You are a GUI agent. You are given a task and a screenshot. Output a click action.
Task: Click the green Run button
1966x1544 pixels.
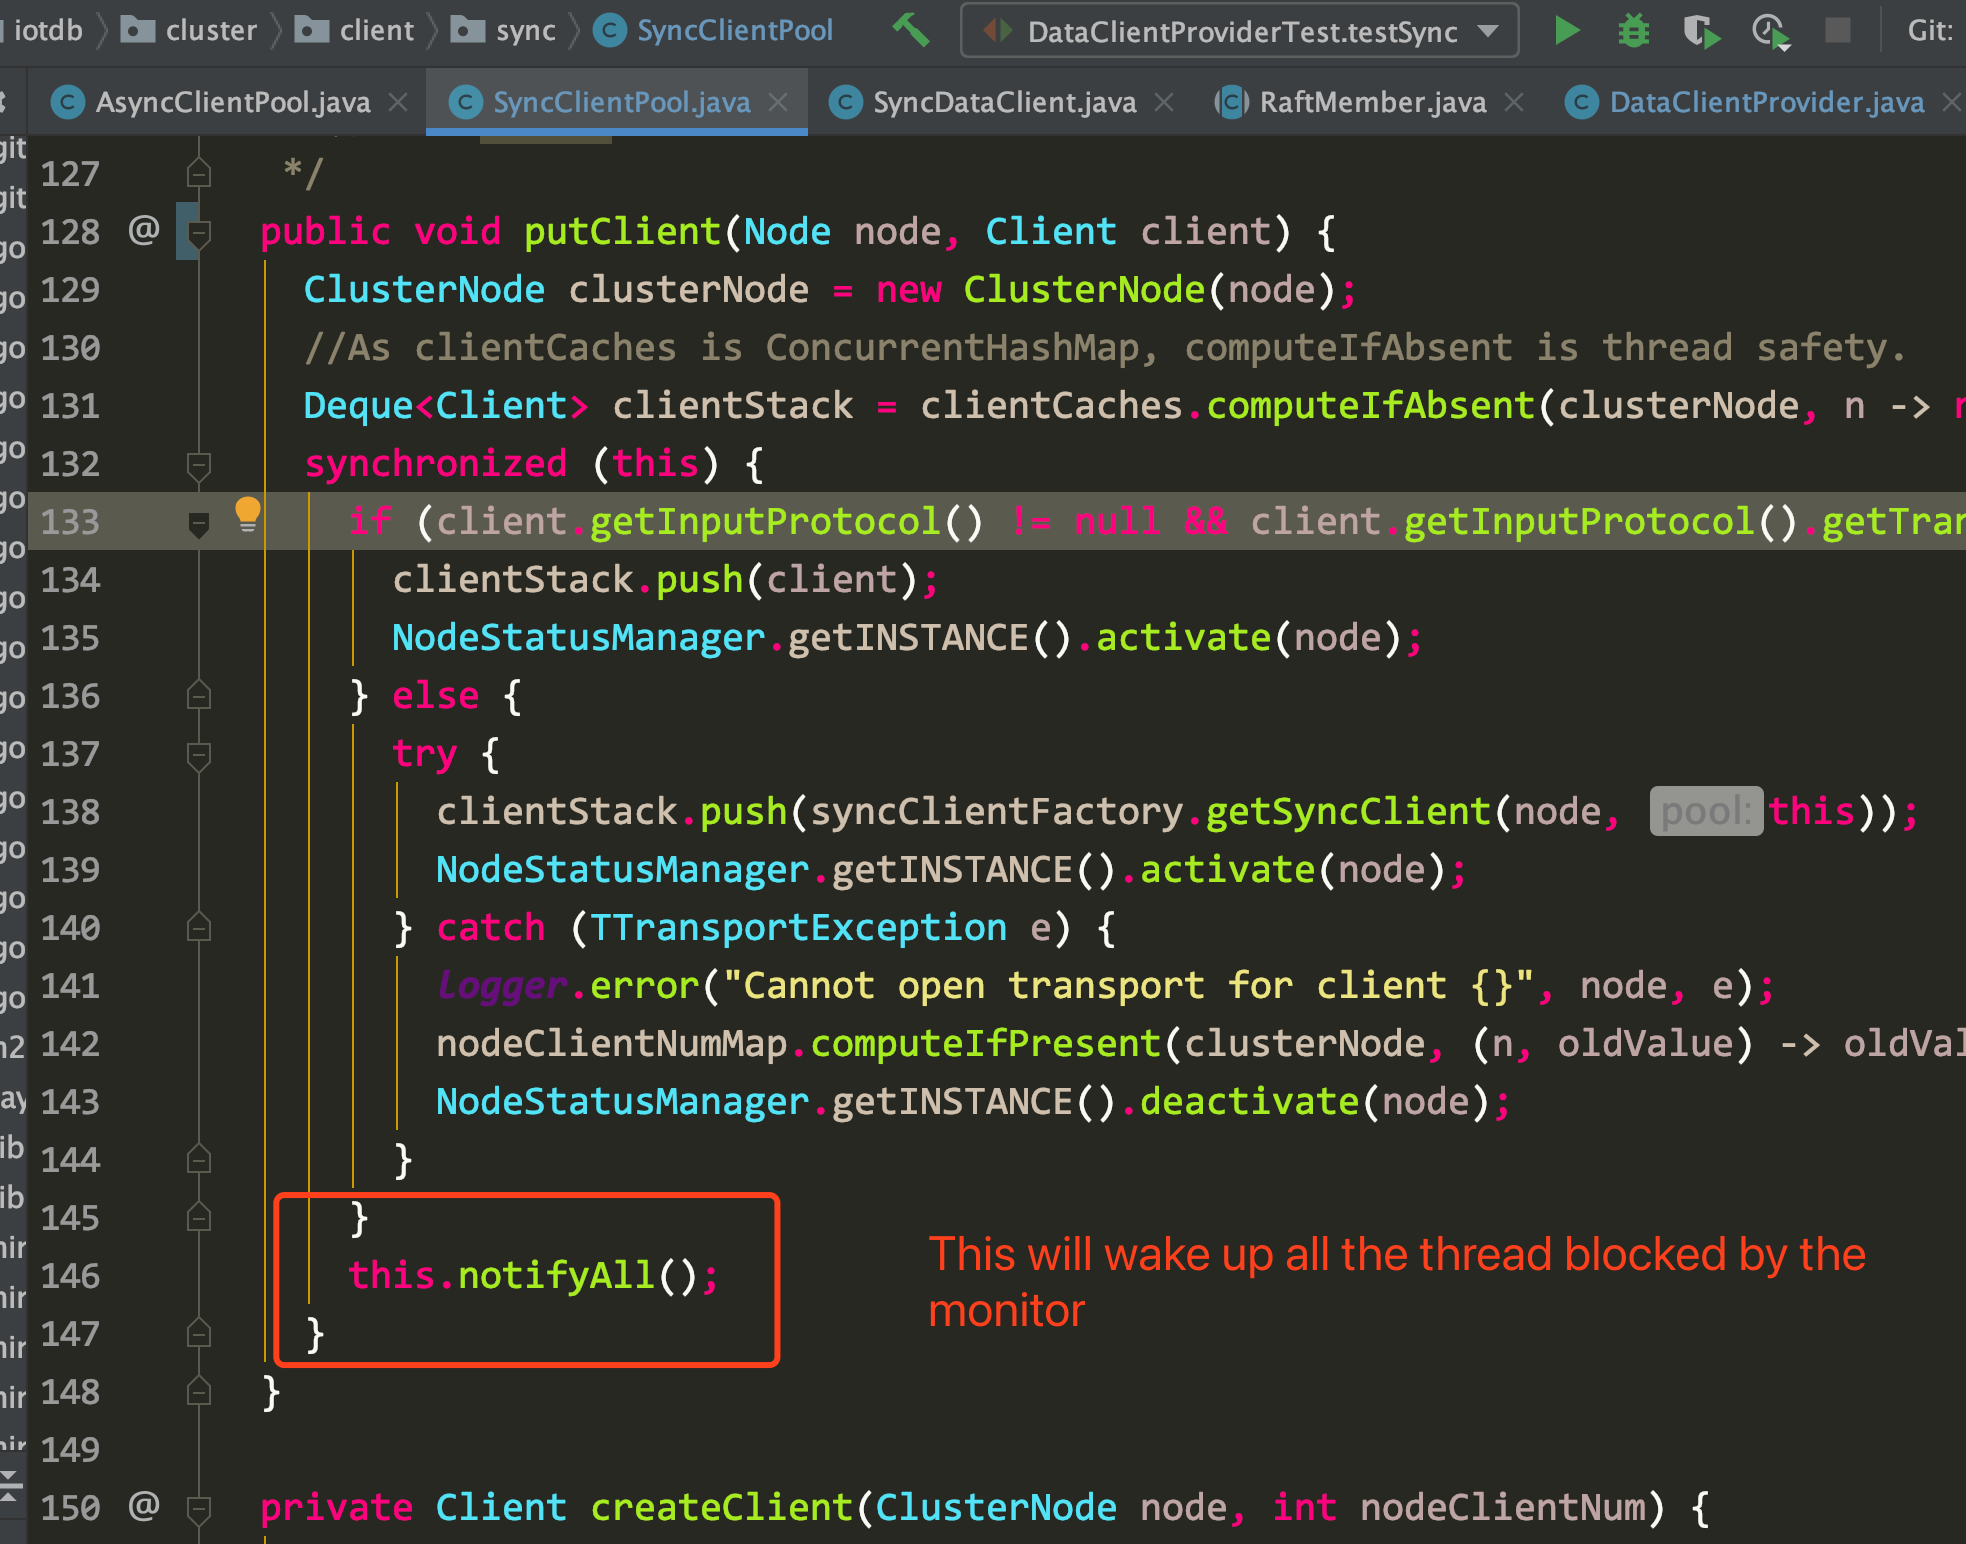(x=1567, y=31)
